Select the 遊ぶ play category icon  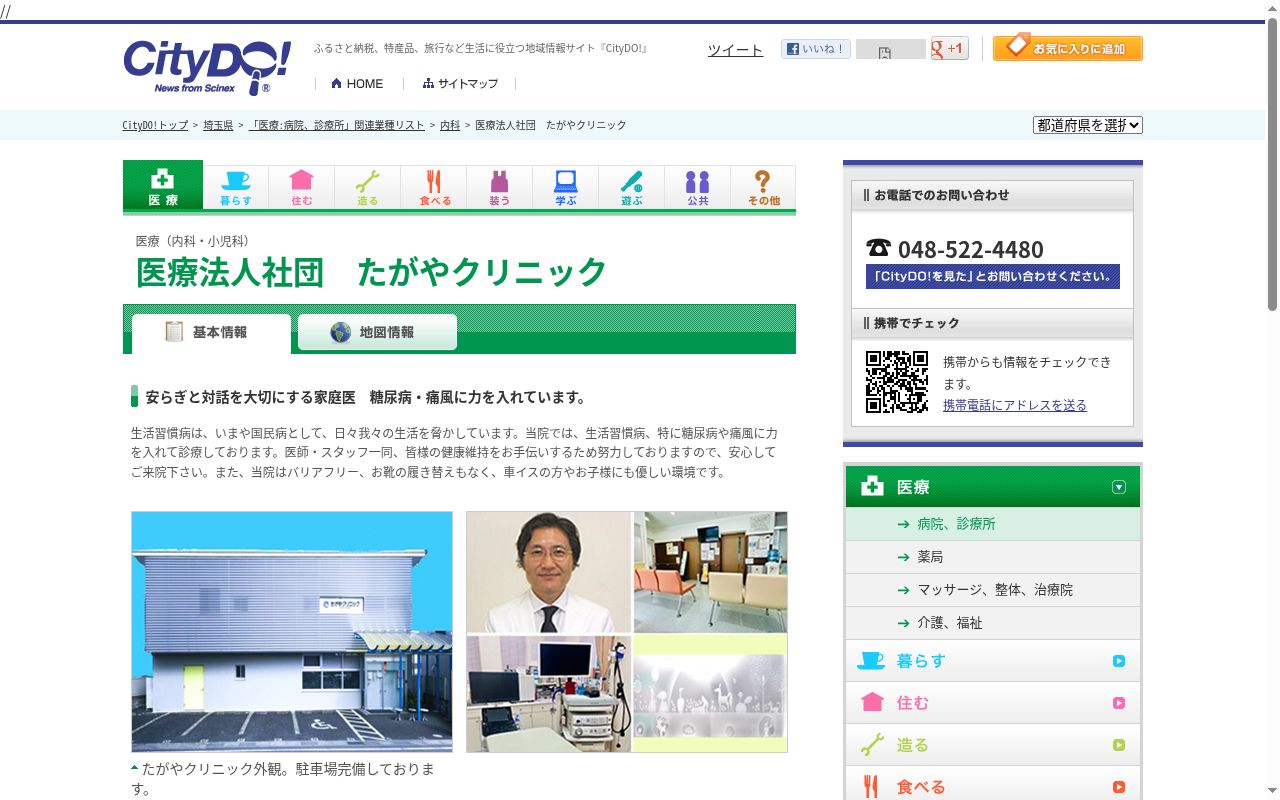pos(632,187)
